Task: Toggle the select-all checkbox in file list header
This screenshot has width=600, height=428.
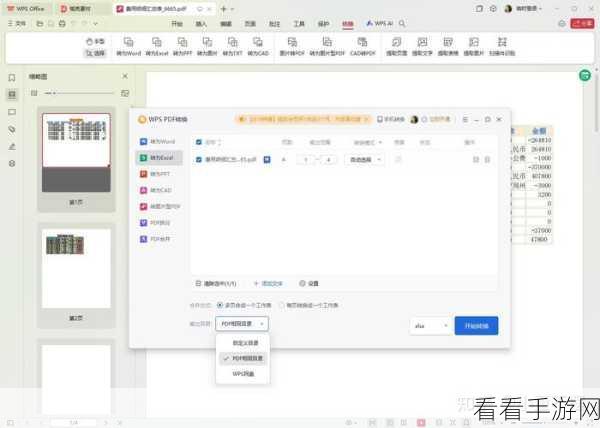Action: tap(199, 142)
